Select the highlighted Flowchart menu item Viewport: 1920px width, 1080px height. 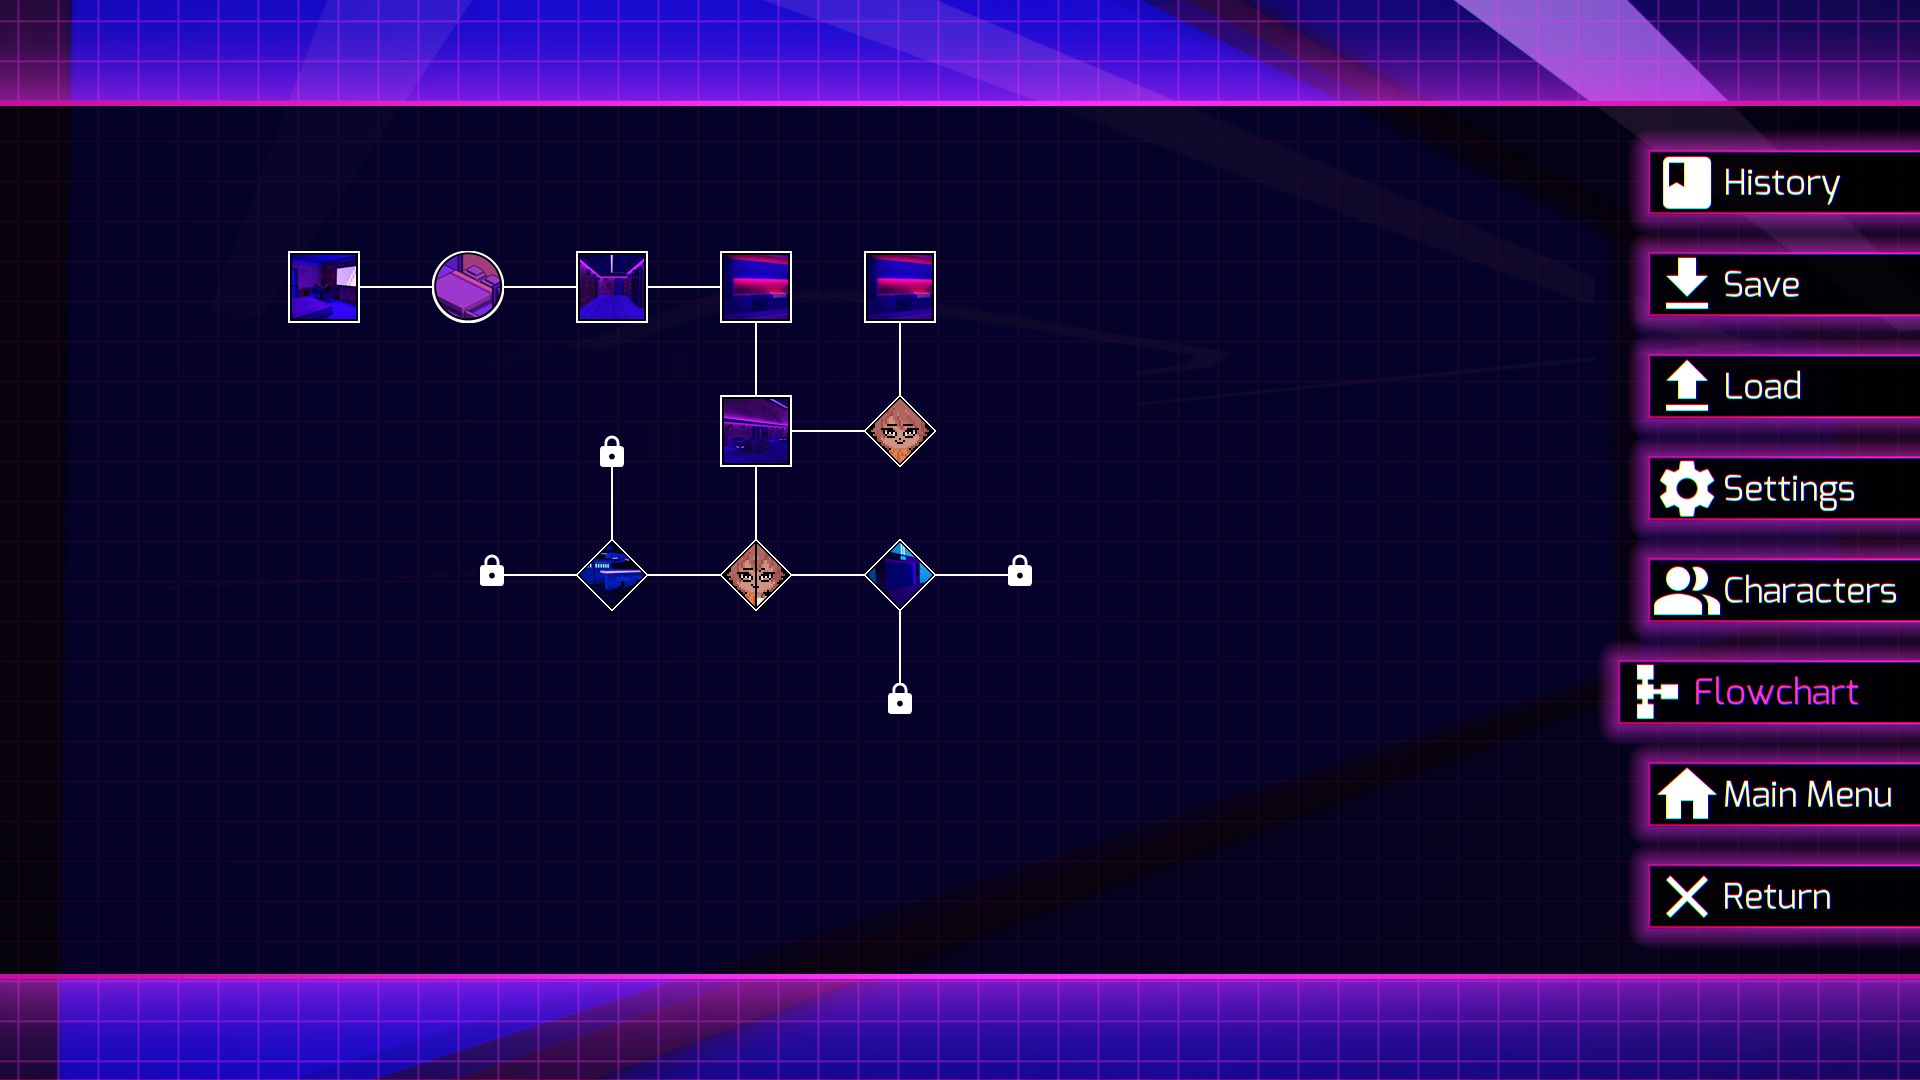tap(1770, 692)
